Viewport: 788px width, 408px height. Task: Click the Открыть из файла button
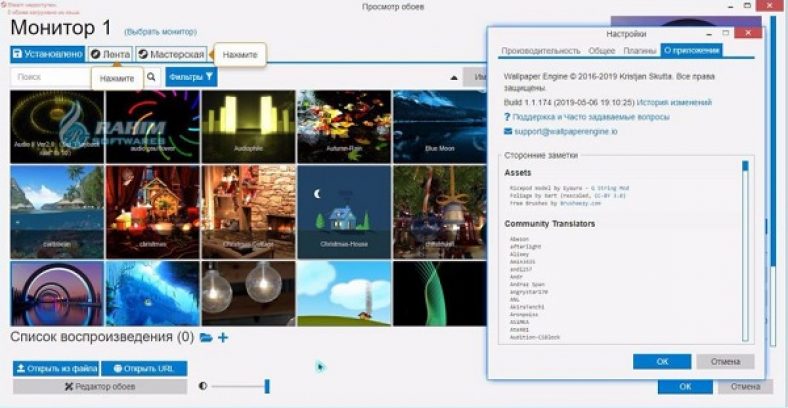(x=56, y=368)
